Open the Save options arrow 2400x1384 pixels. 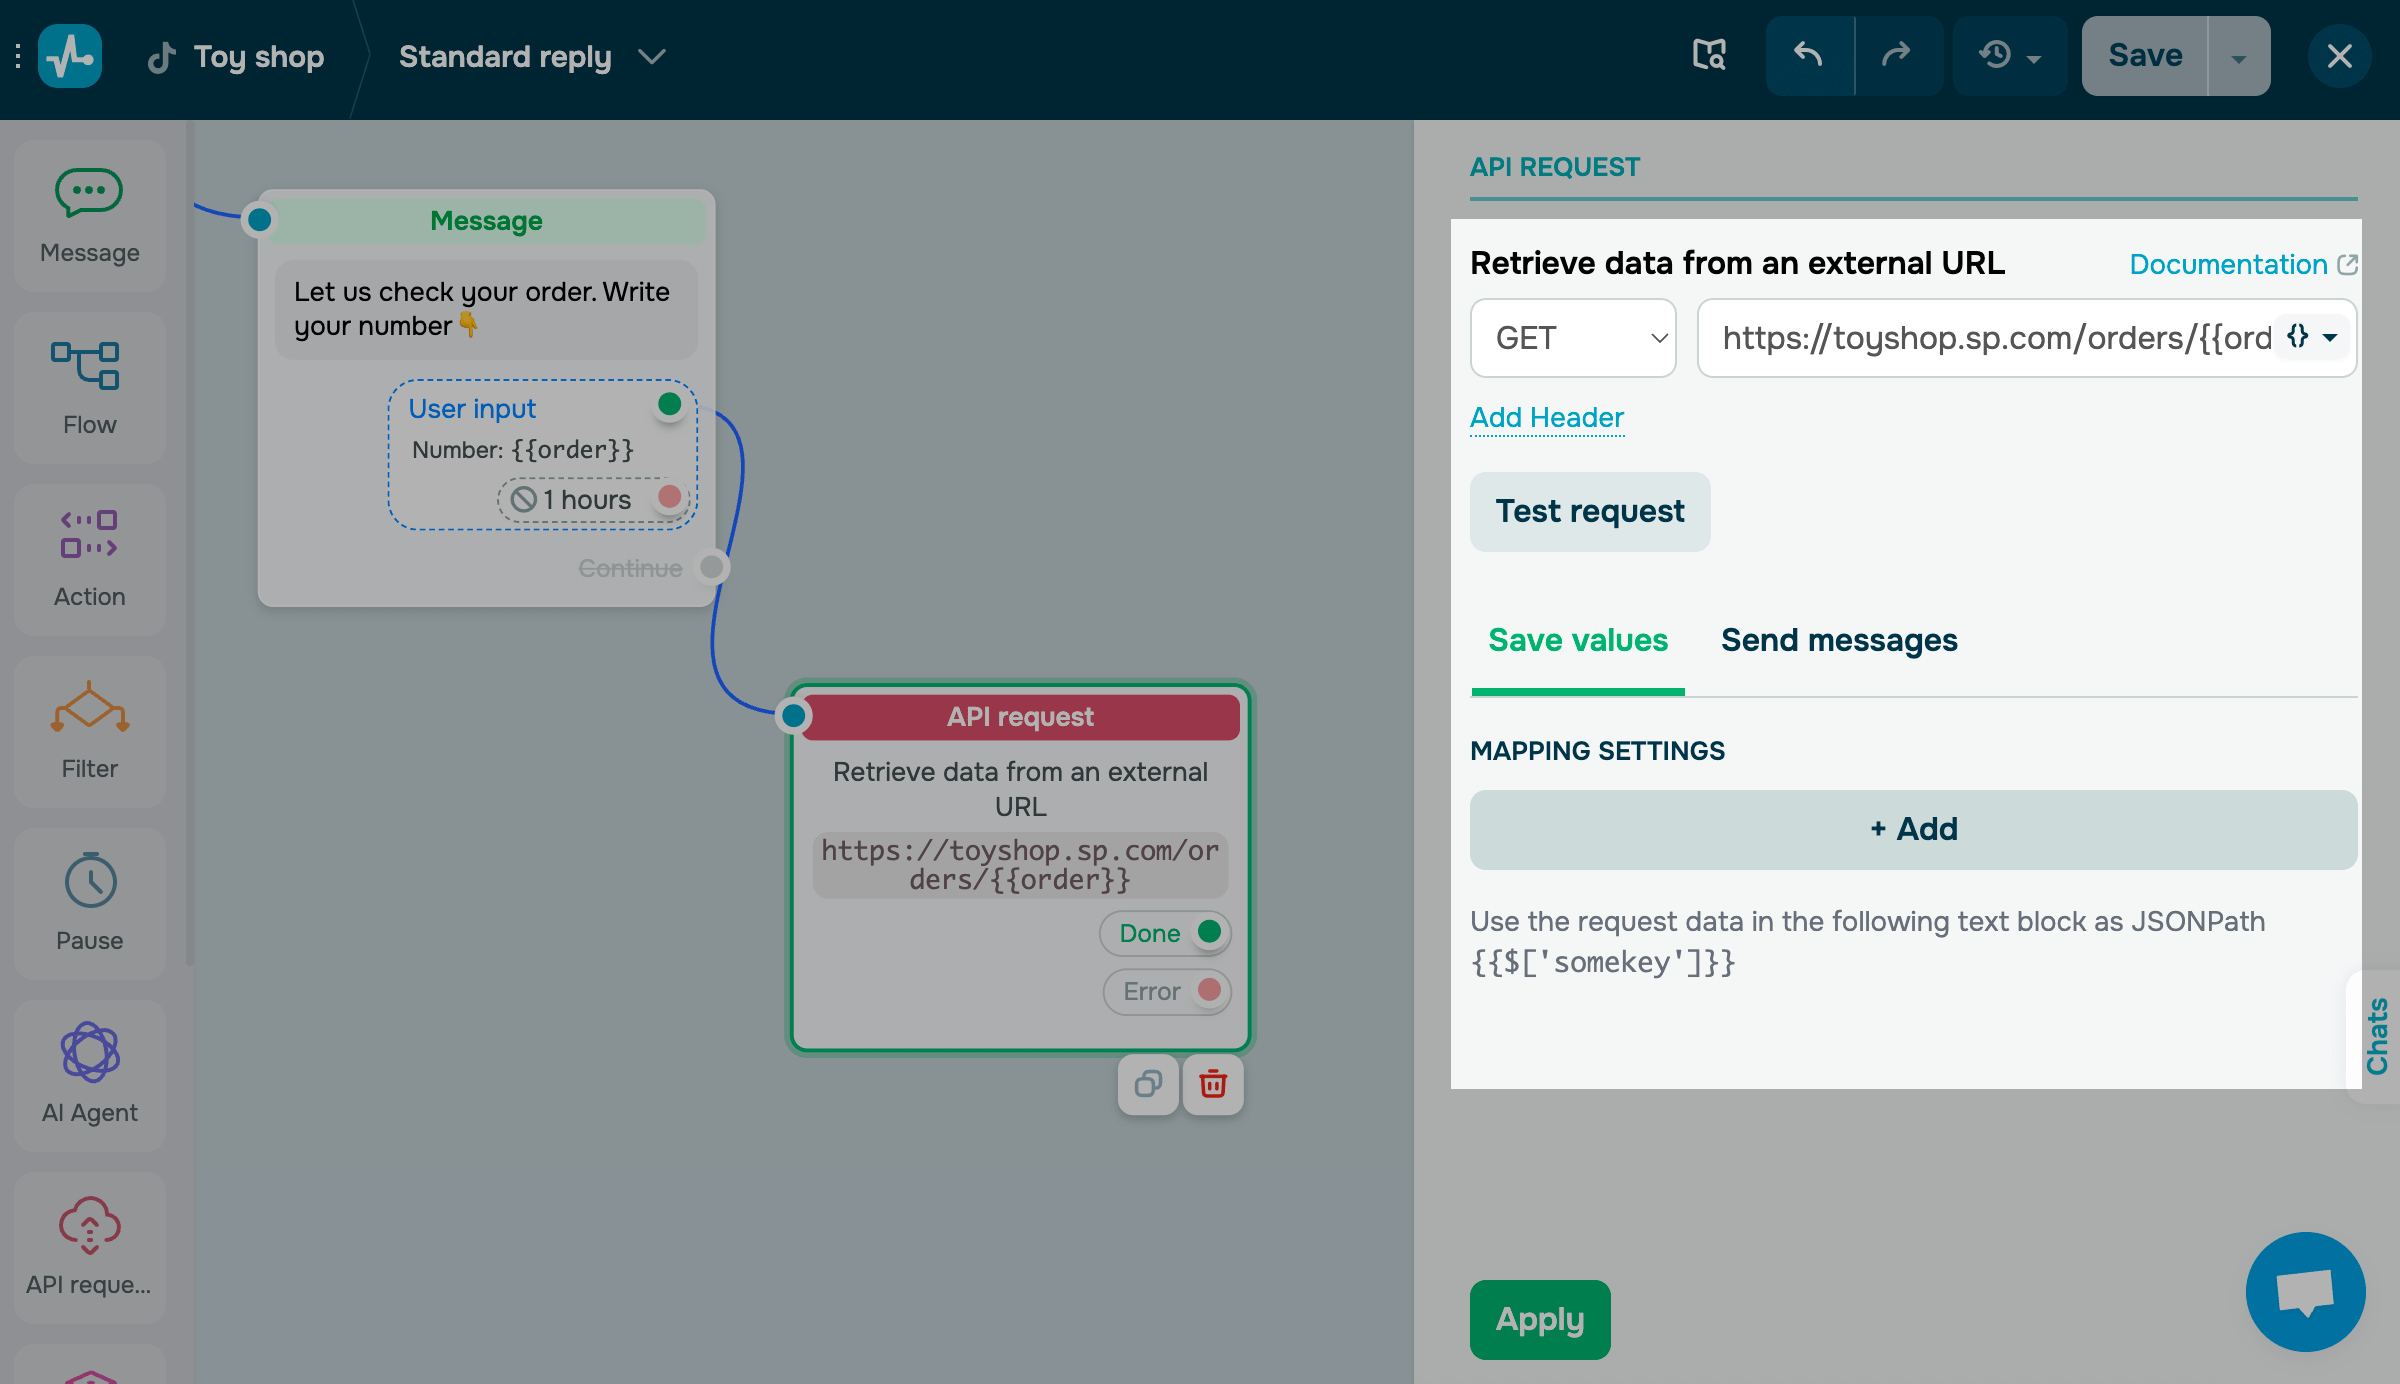pyautogui.click(x=2238, y=57)
